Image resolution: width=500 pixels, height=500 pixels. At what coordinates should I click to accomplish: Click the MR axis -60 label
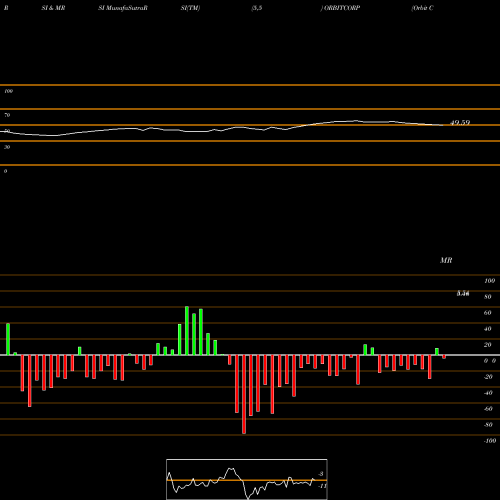(x=488, y=409)
